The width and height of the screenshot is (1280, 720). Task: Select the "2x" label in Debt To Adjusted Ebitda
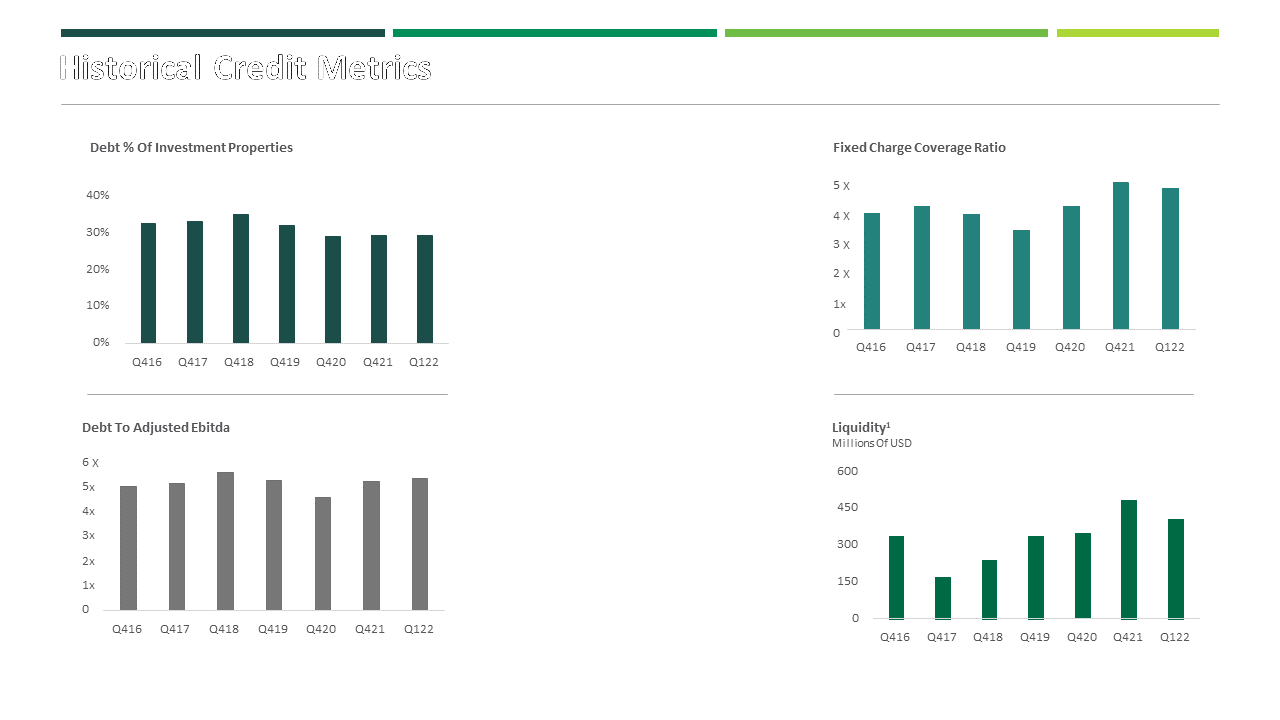[88, 561]
